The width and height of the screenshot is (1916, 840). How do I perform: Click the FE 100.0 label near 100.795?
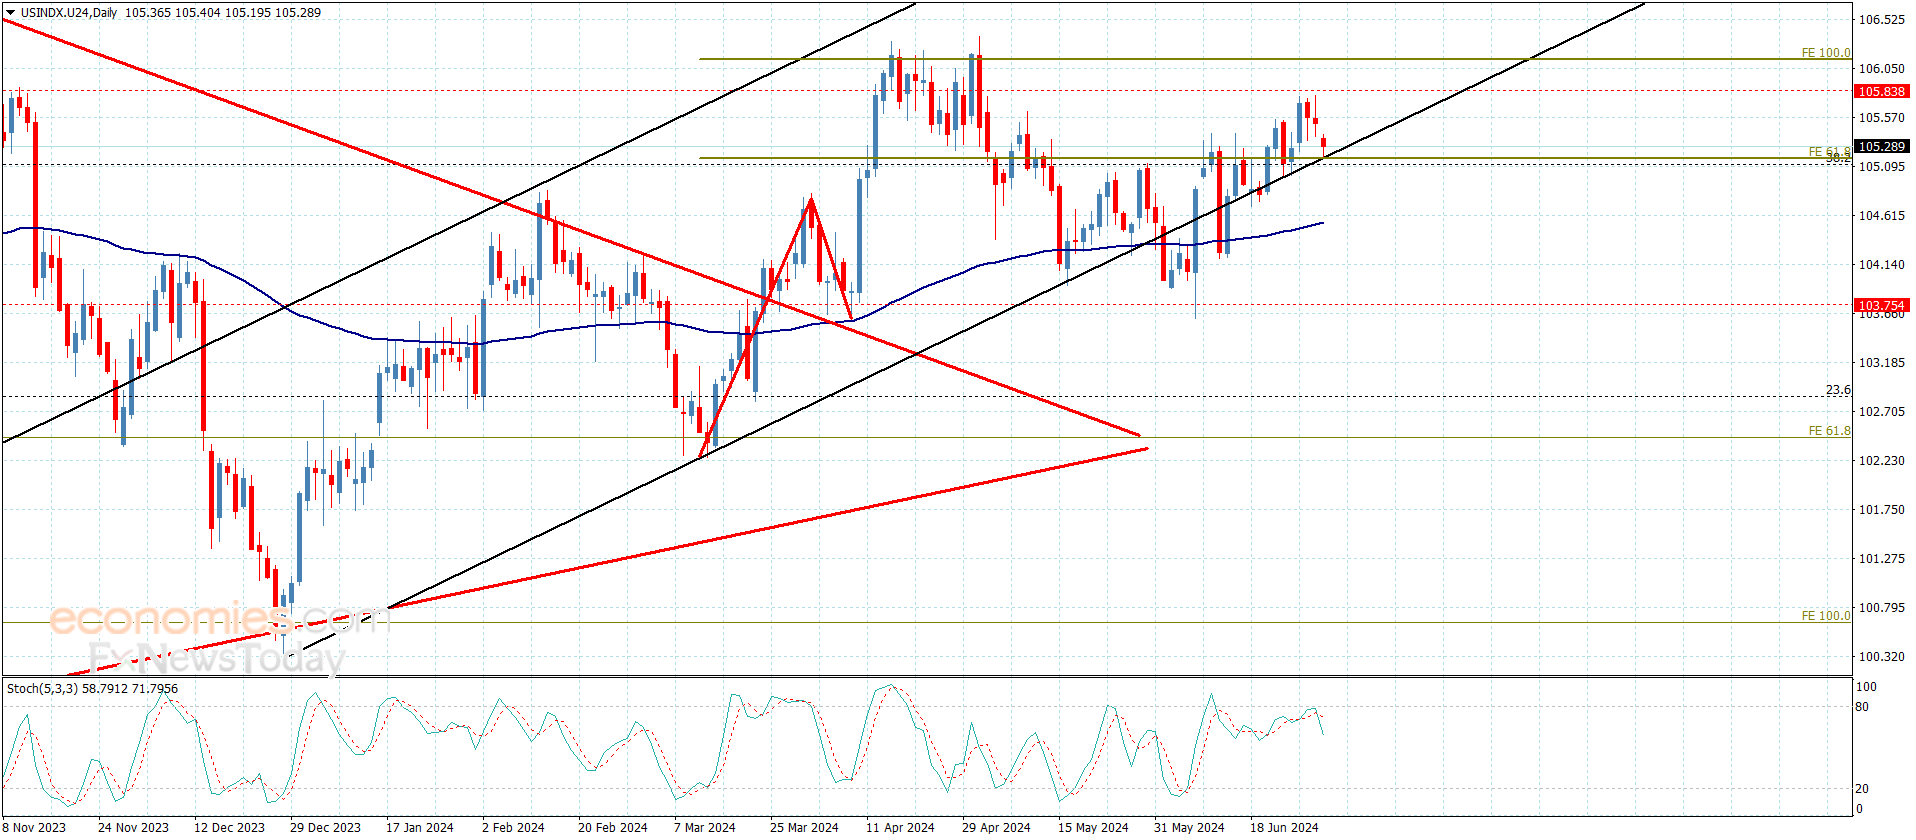1826,616
